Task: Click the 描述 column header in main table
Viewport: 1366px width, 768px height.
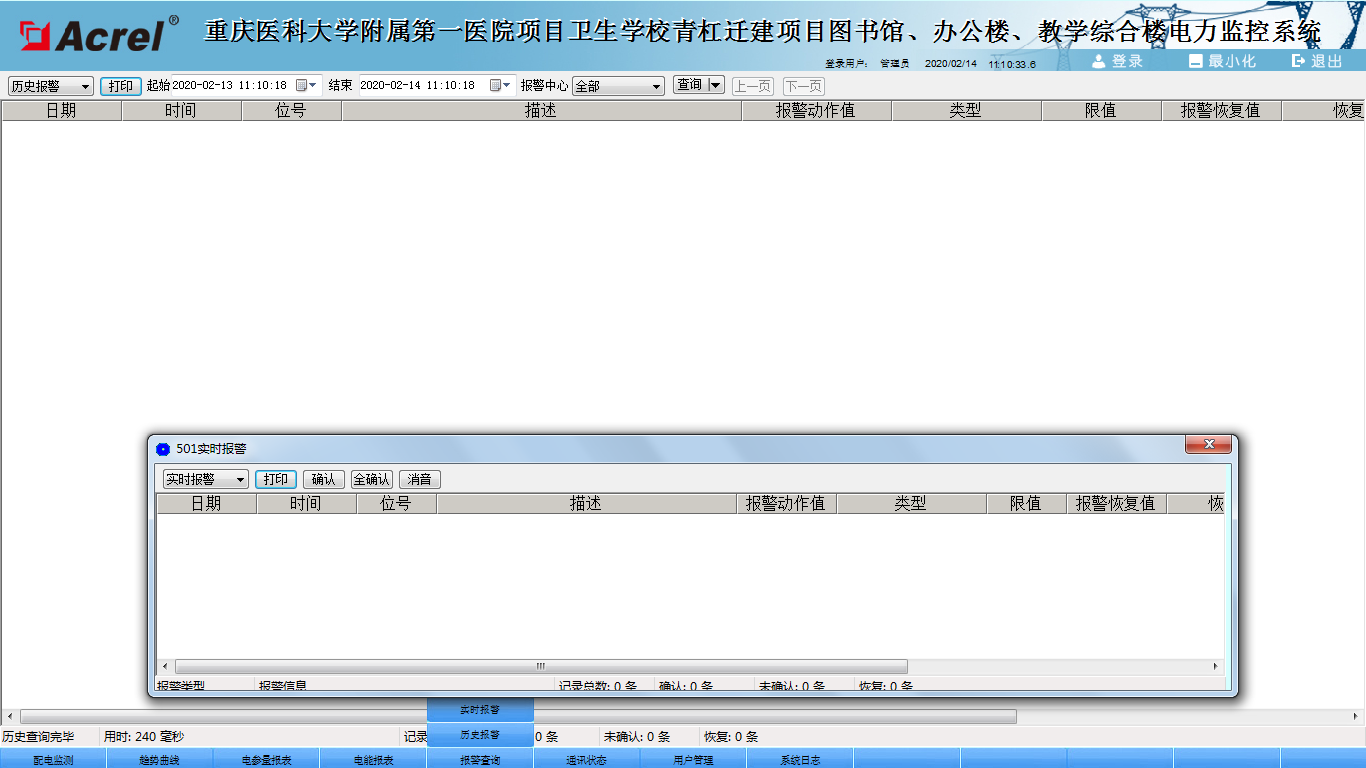Action: [541, 111]
